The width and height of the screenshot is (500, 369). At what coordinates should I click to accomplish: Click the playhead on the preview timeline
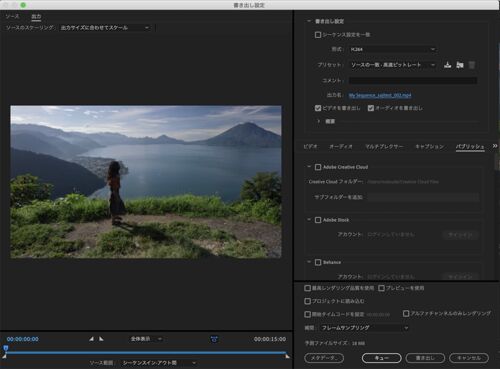[6, 348]
